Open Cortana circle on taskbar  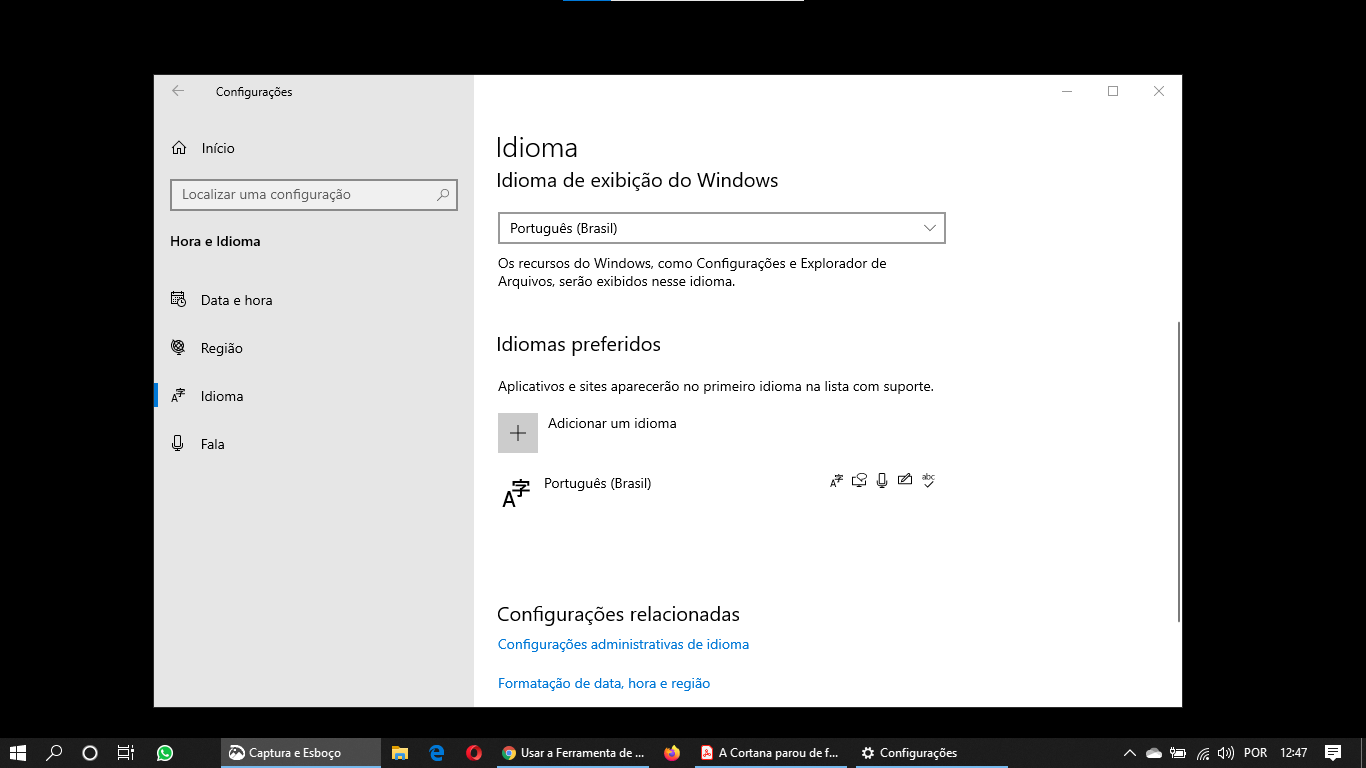click(x=90, y=753)
